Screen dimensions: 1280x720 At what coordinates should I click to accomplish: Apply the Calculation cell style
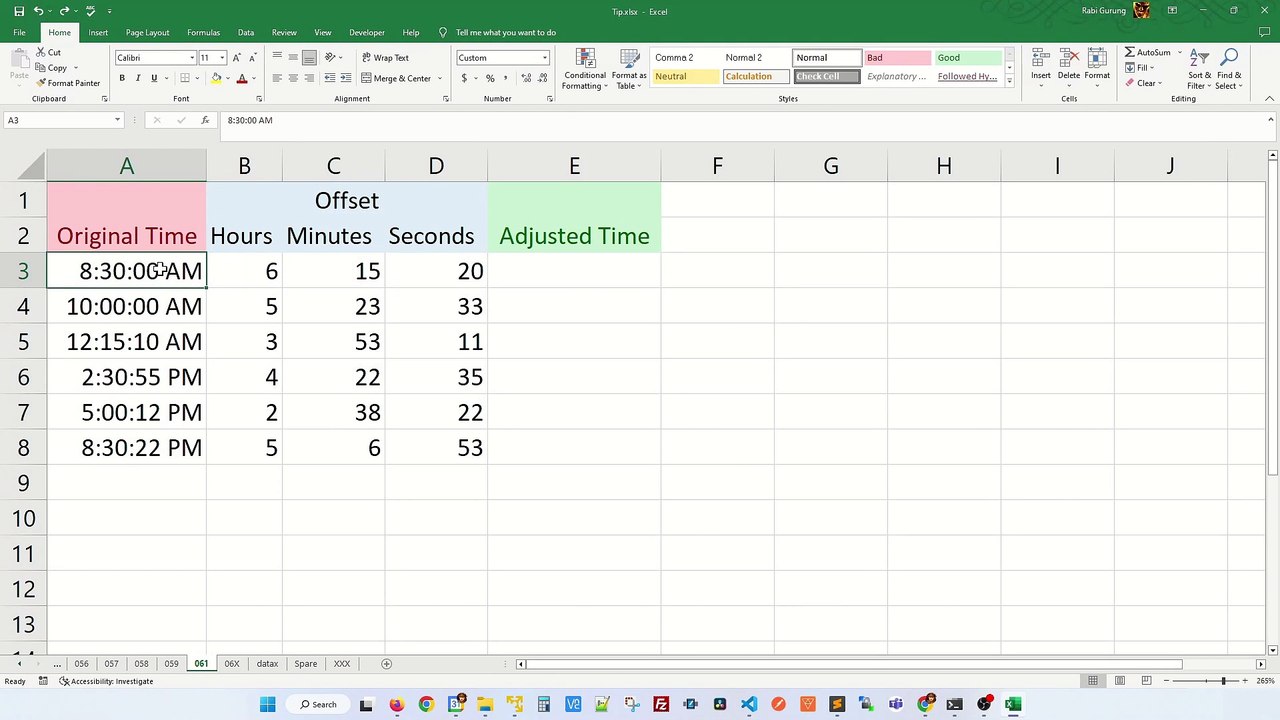coord(755,76)
